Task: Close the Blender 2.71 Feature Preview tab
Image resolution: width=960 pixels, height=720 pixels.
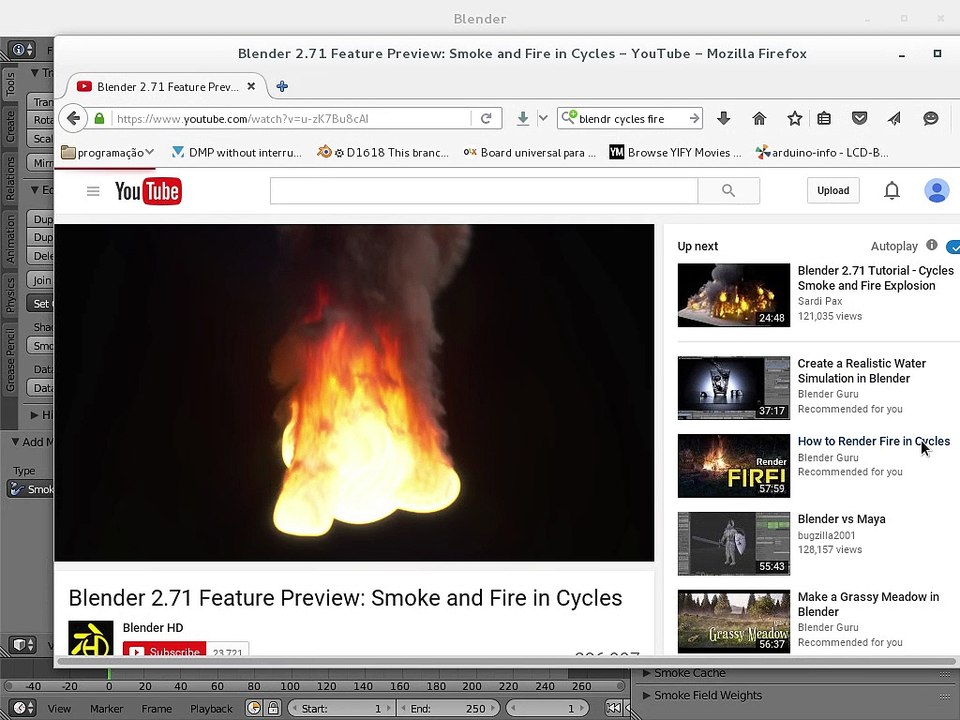Action: point(251,86)
